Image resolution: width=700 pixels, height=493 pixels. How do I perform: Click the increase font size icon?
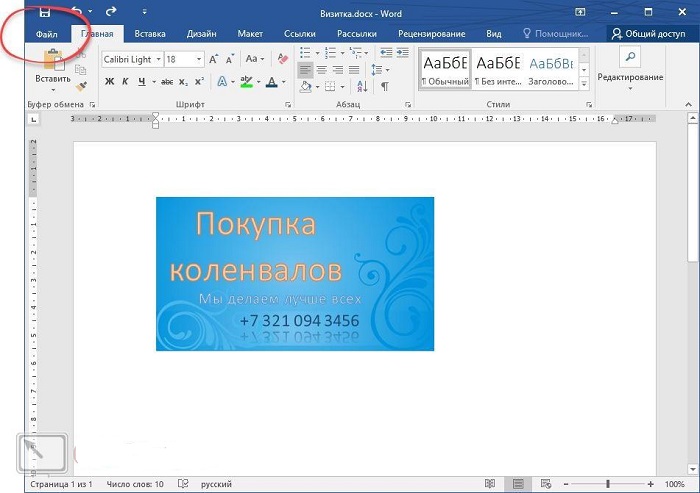coord(213,59)
